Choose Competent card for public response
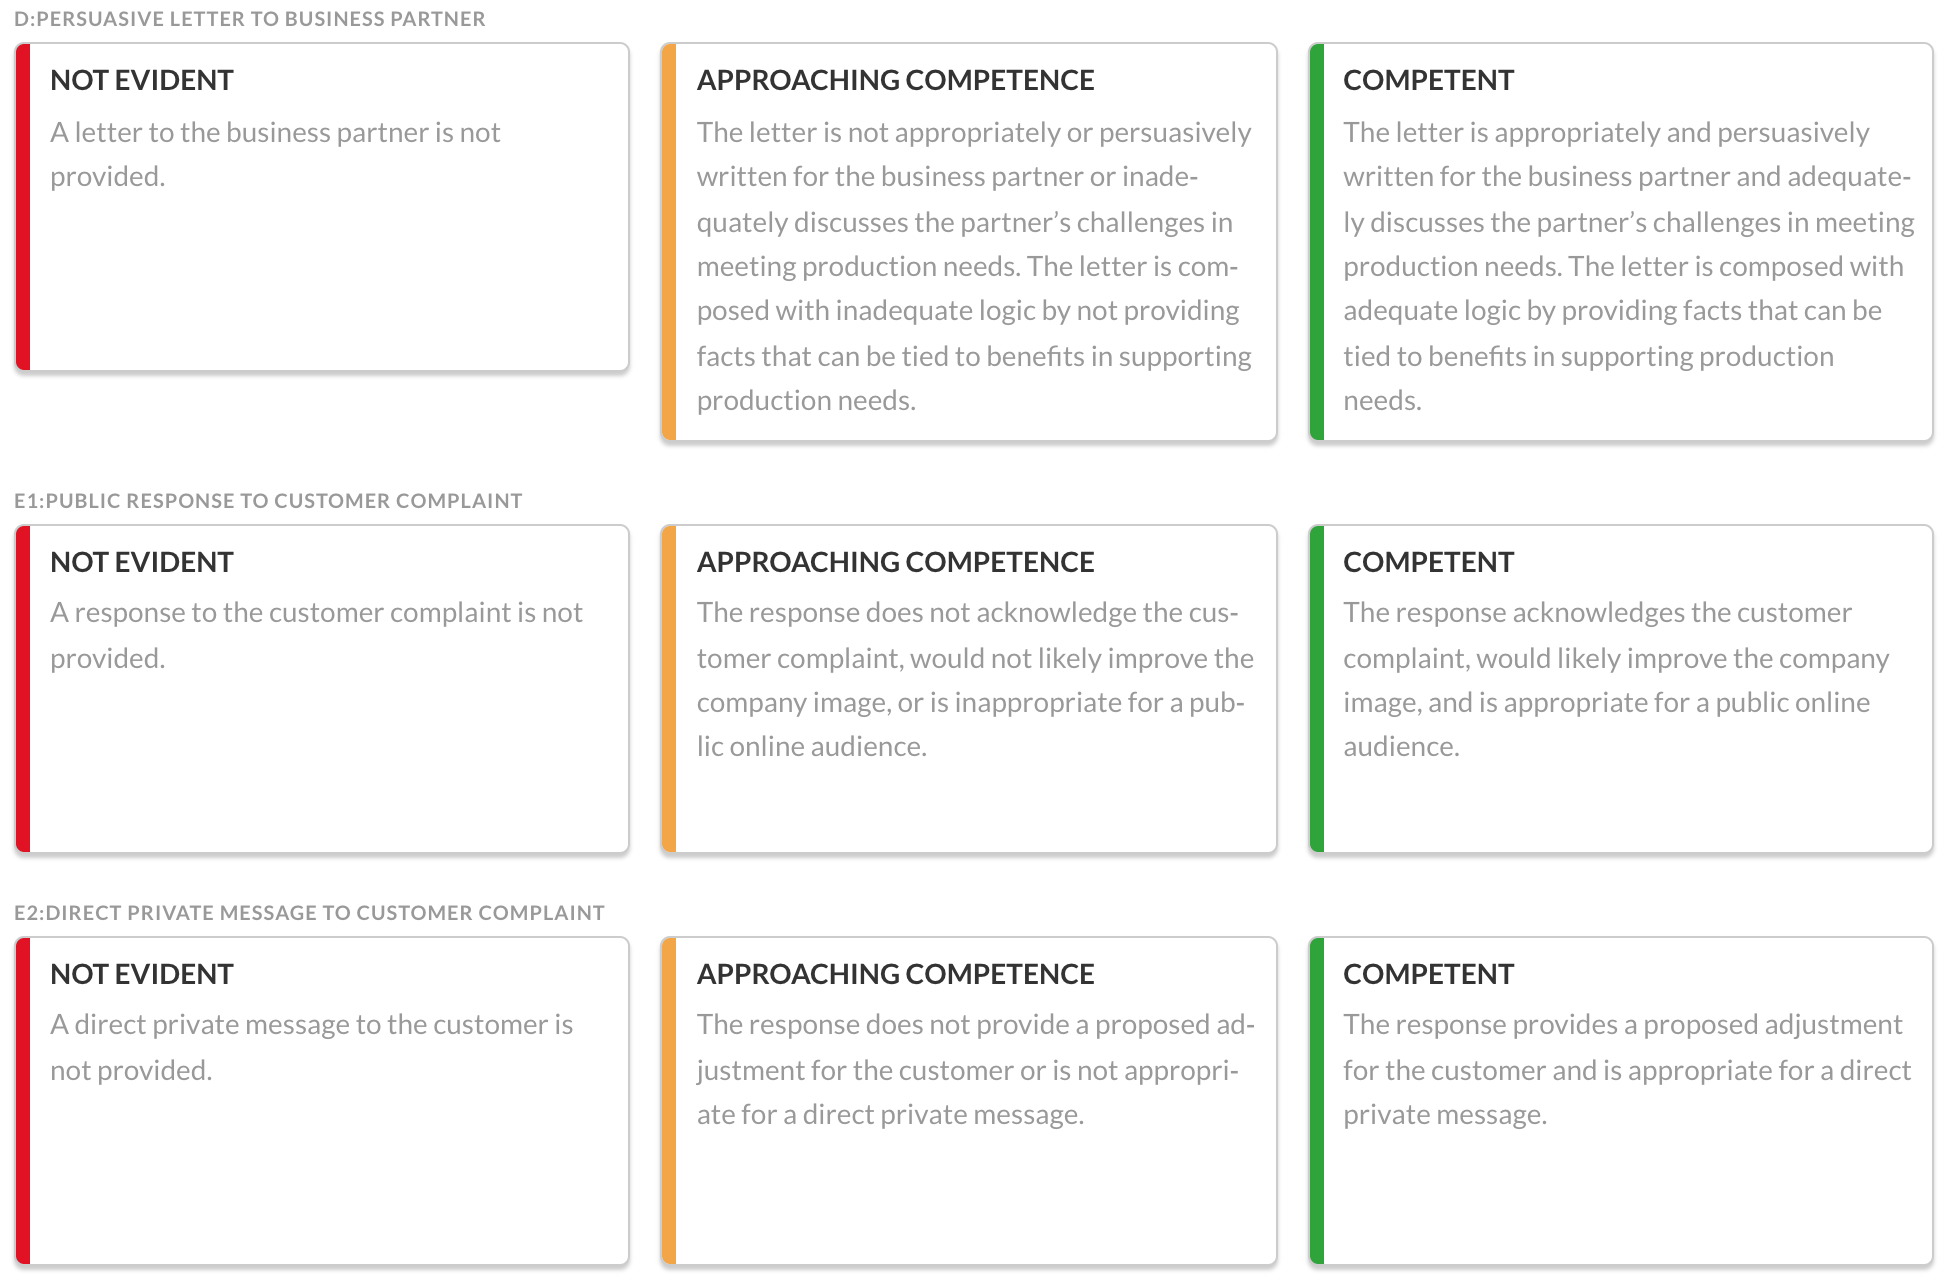The image size is (1956, 1280). click(x=1621, y=689)
